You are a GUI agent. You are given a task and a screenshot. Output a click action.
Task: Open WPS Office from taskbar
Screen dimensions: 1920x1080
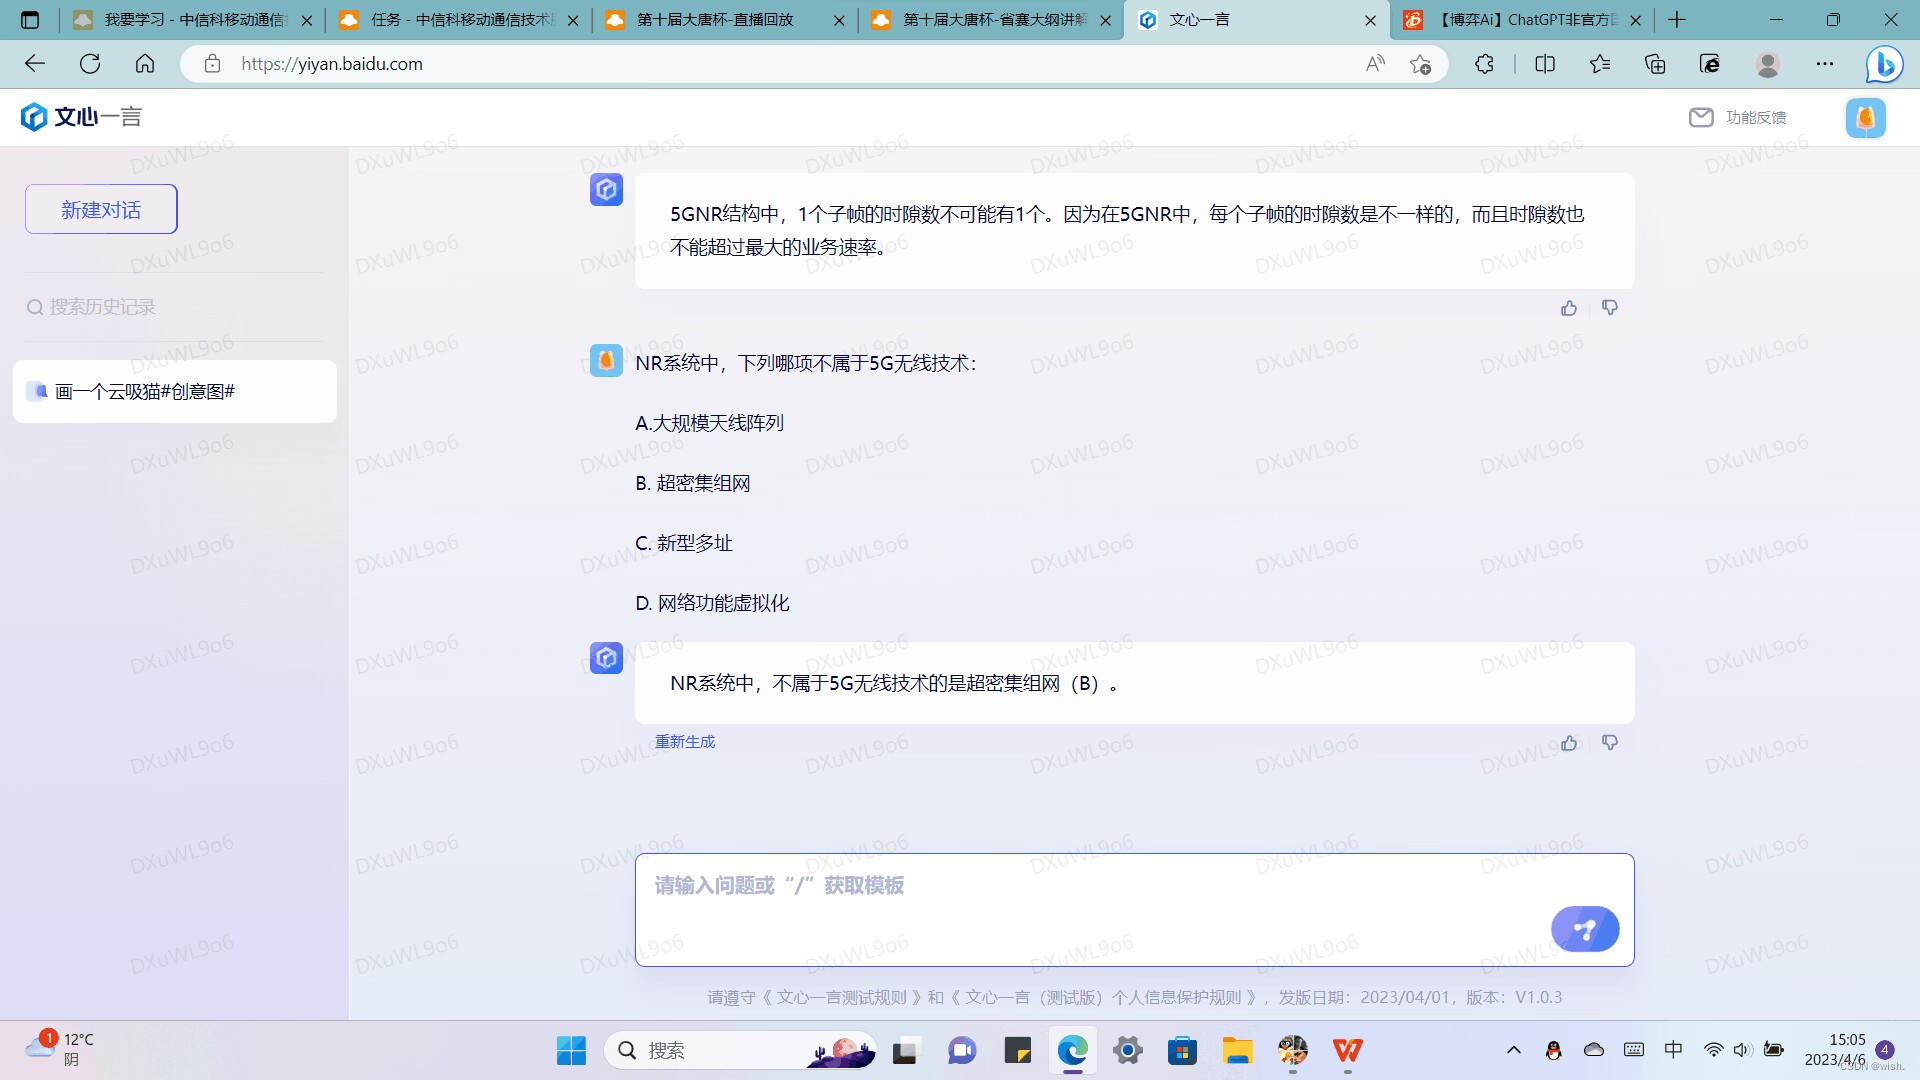point(1347,1050)
